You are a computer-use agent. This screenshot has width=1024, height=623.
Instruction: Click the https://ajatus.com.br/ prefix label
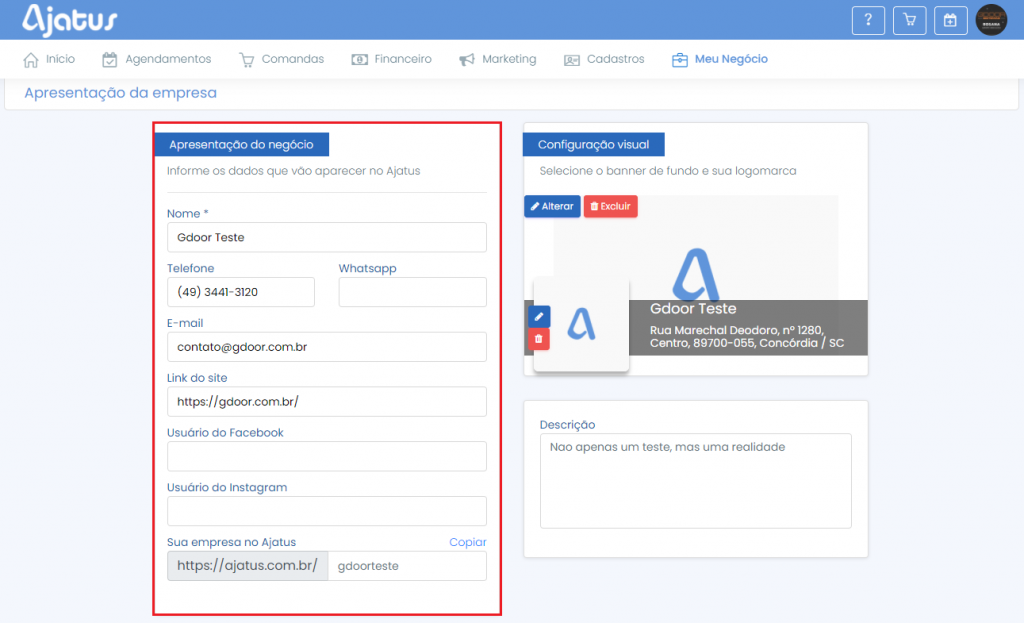pos(248,566)
